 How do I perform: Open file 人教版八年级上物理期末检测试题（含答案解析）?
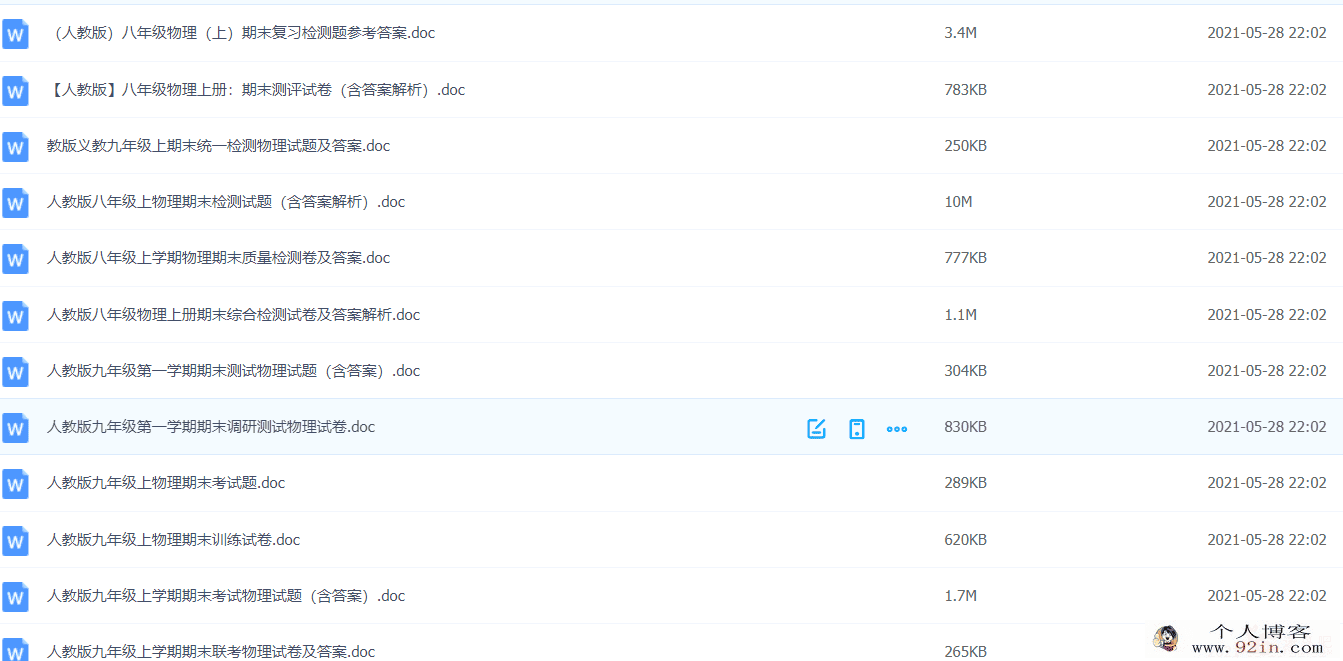click(226, 201)
